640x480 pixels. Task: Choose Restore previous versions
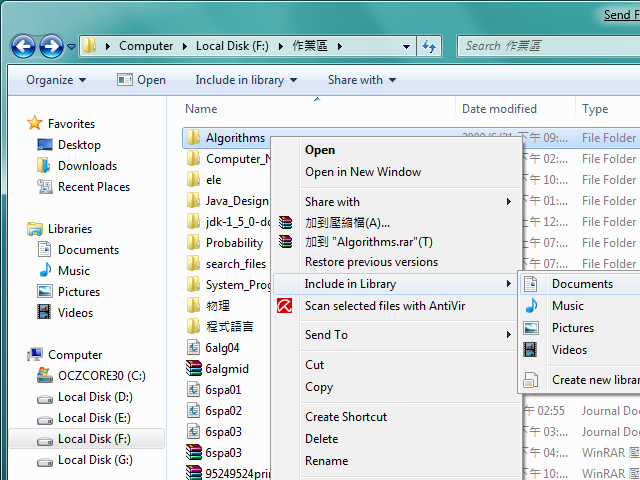(x=371, y=262)
